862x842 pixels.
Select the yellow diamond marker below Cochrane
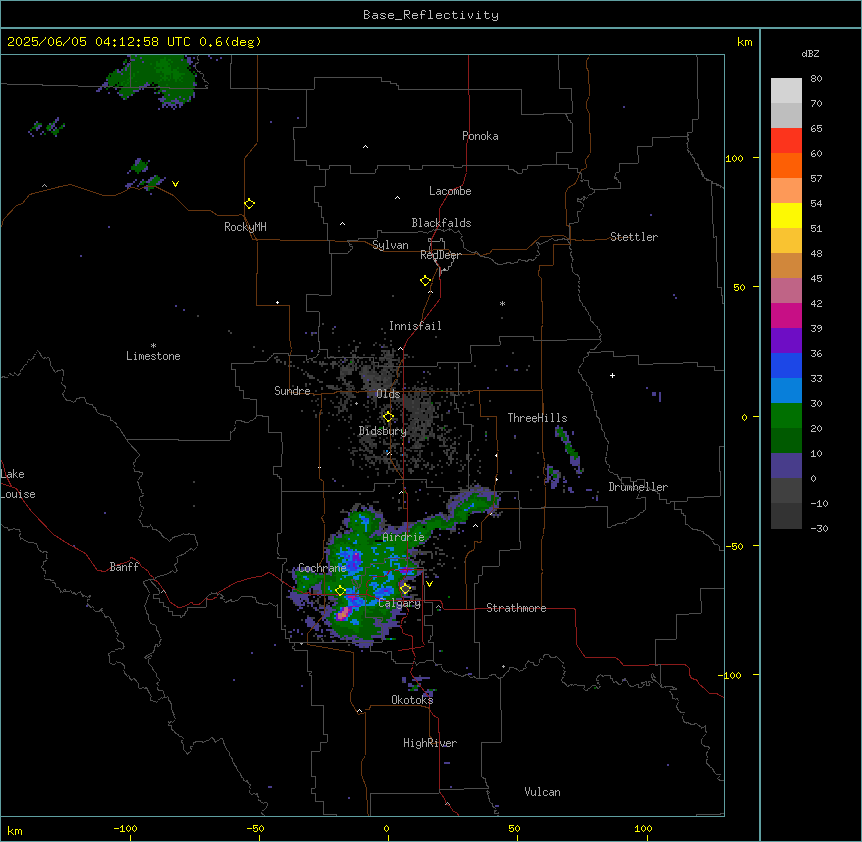click(x=340, y=591)
